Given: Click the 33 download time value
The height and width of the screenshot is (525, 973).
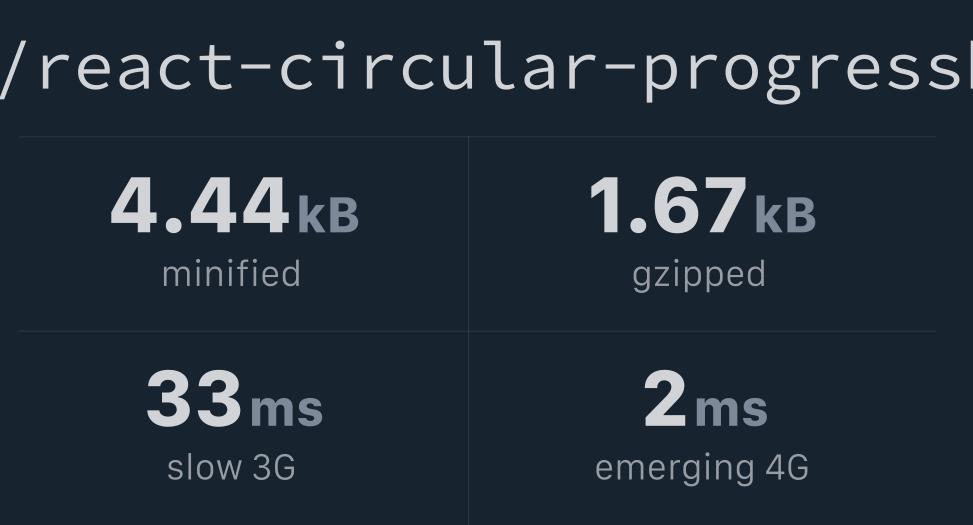Looking at the screenshot, I should click(x=194, y=400).
